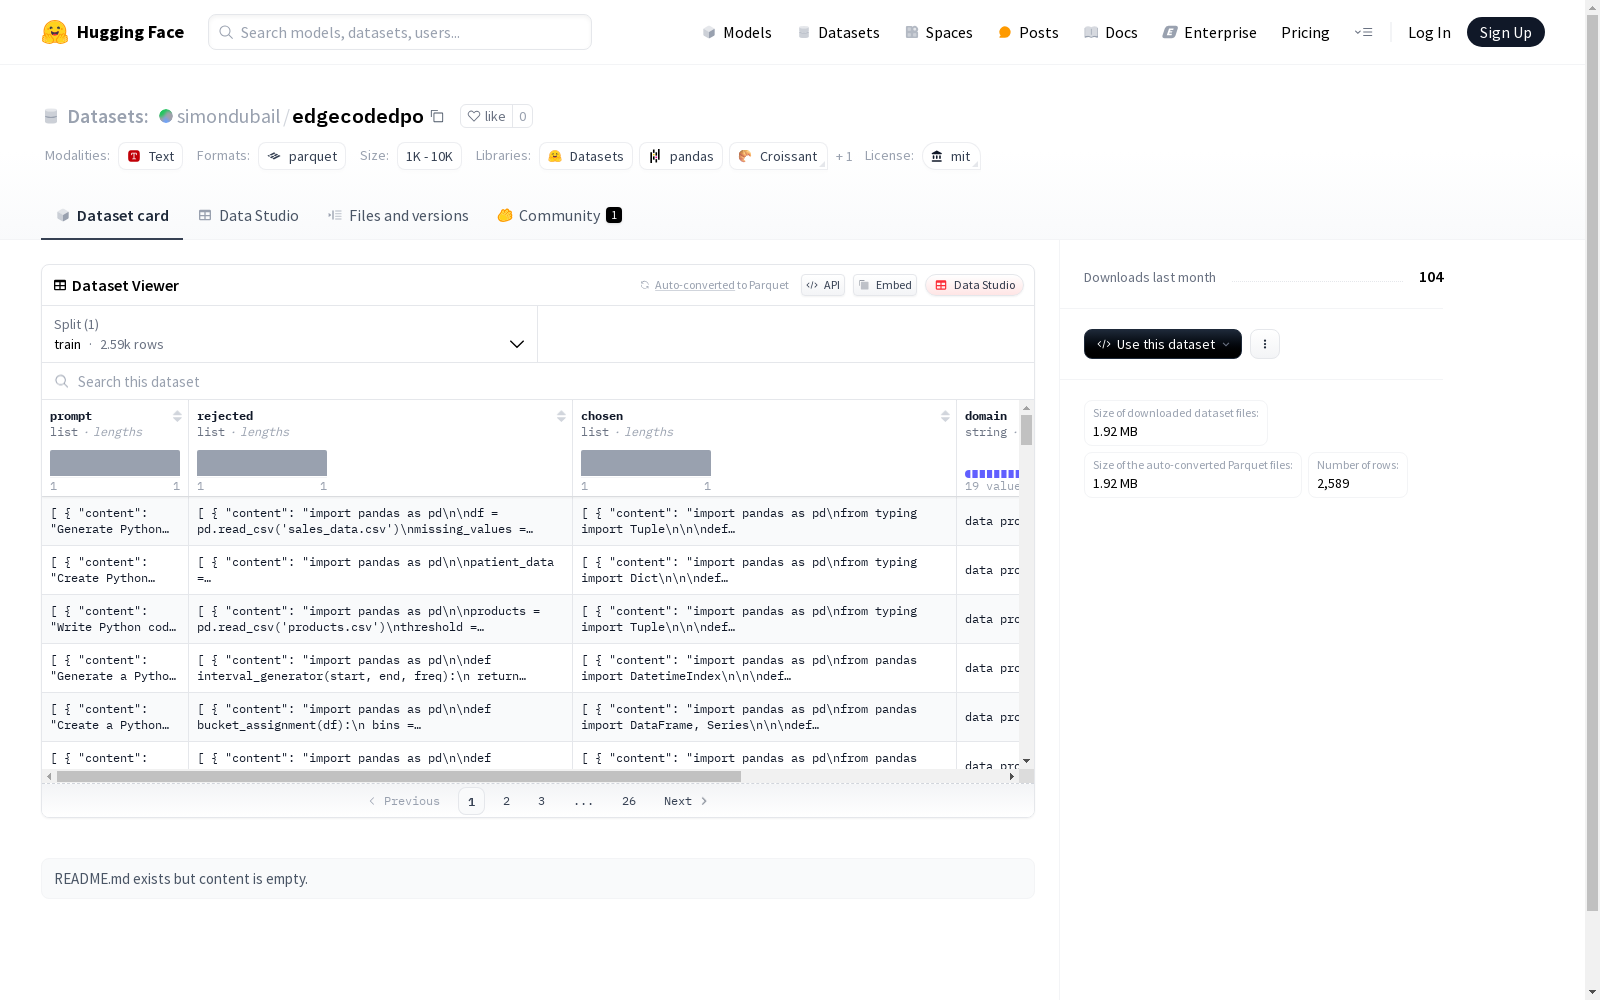Expand the Use this dataset dropdown
1600x1000 pixels.
1163,344
